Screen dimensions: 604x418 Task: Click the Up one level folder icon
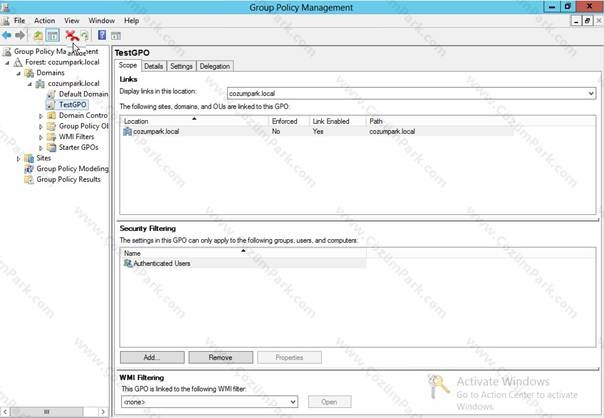[x=38, y=36]
